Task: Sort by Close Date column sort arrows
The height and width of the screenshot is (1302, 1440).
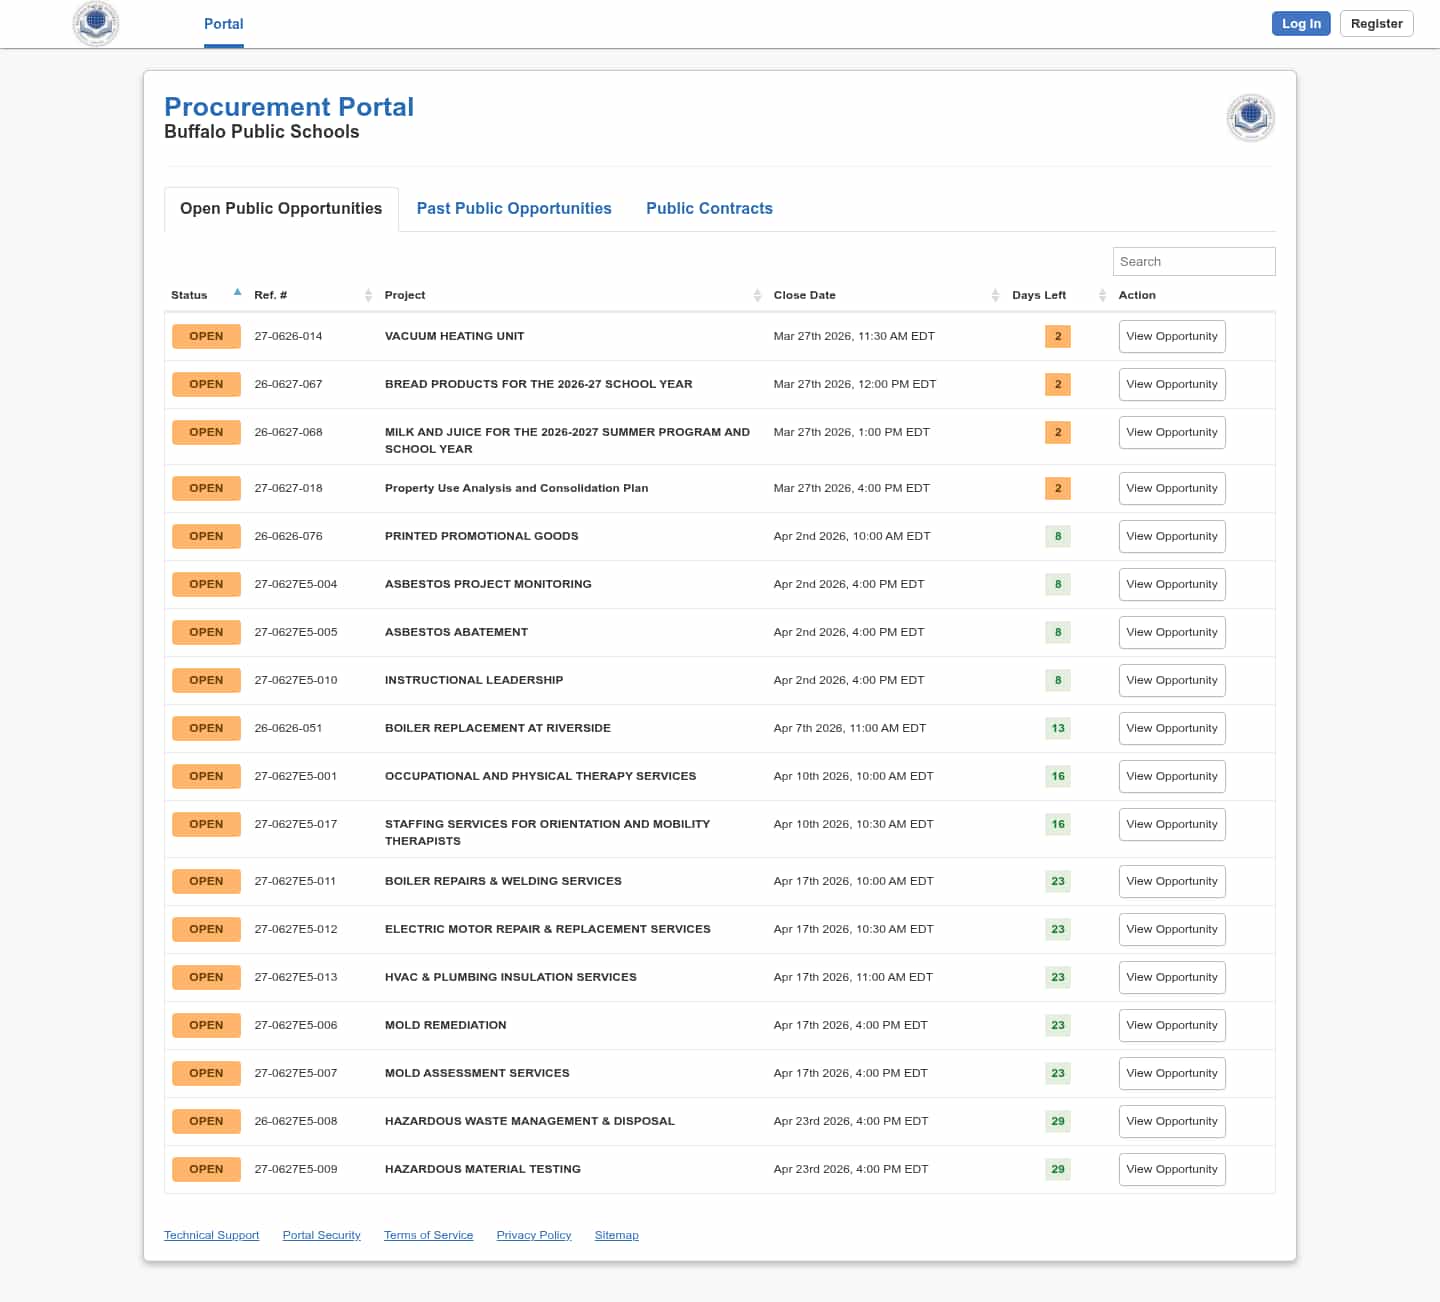Action: 995,295
